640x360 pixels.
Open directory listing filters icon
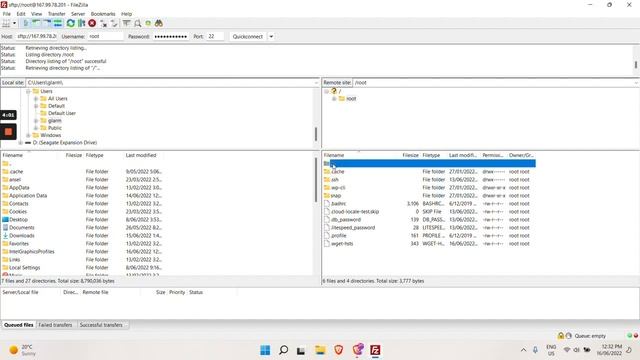[x=127, y=23]
